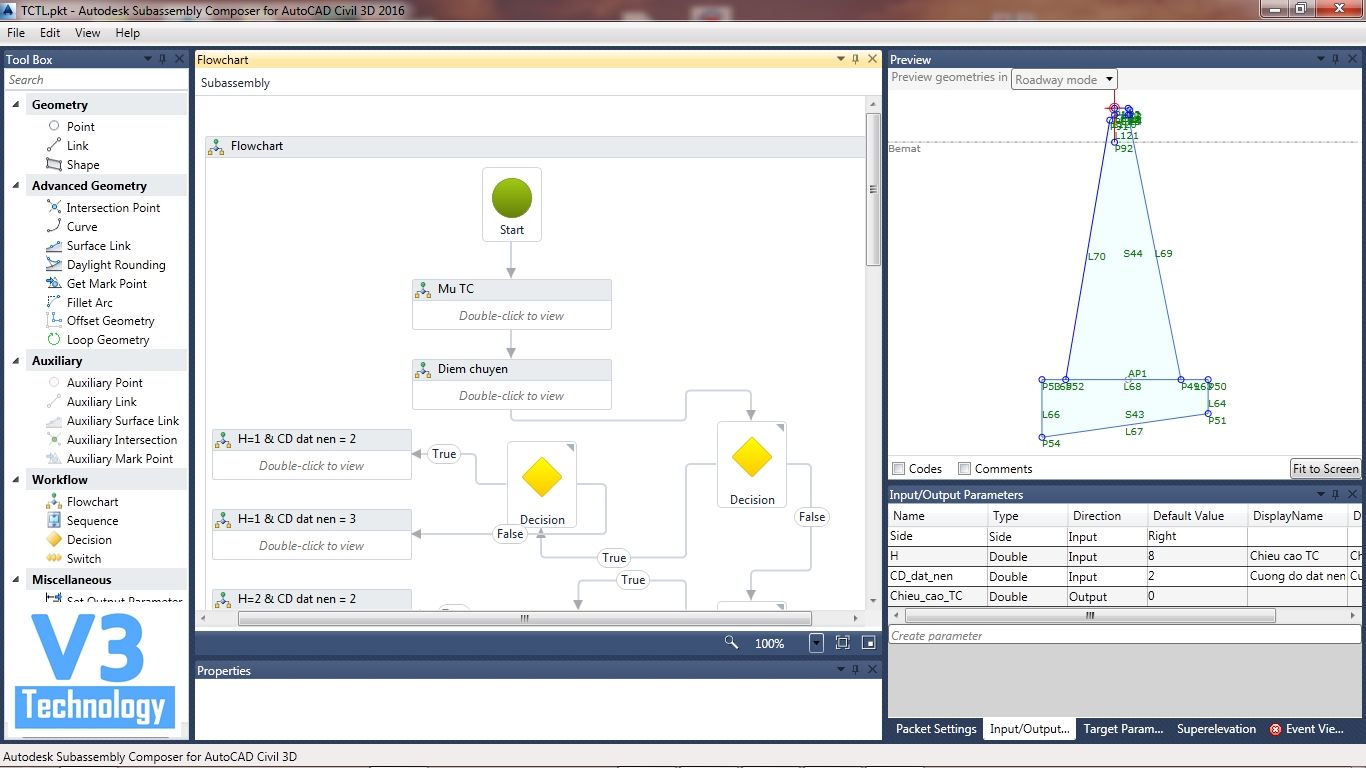Collapse the Geometry toolbox group
The width and height of the screenshot is (1366, 768).
(16, 105)
